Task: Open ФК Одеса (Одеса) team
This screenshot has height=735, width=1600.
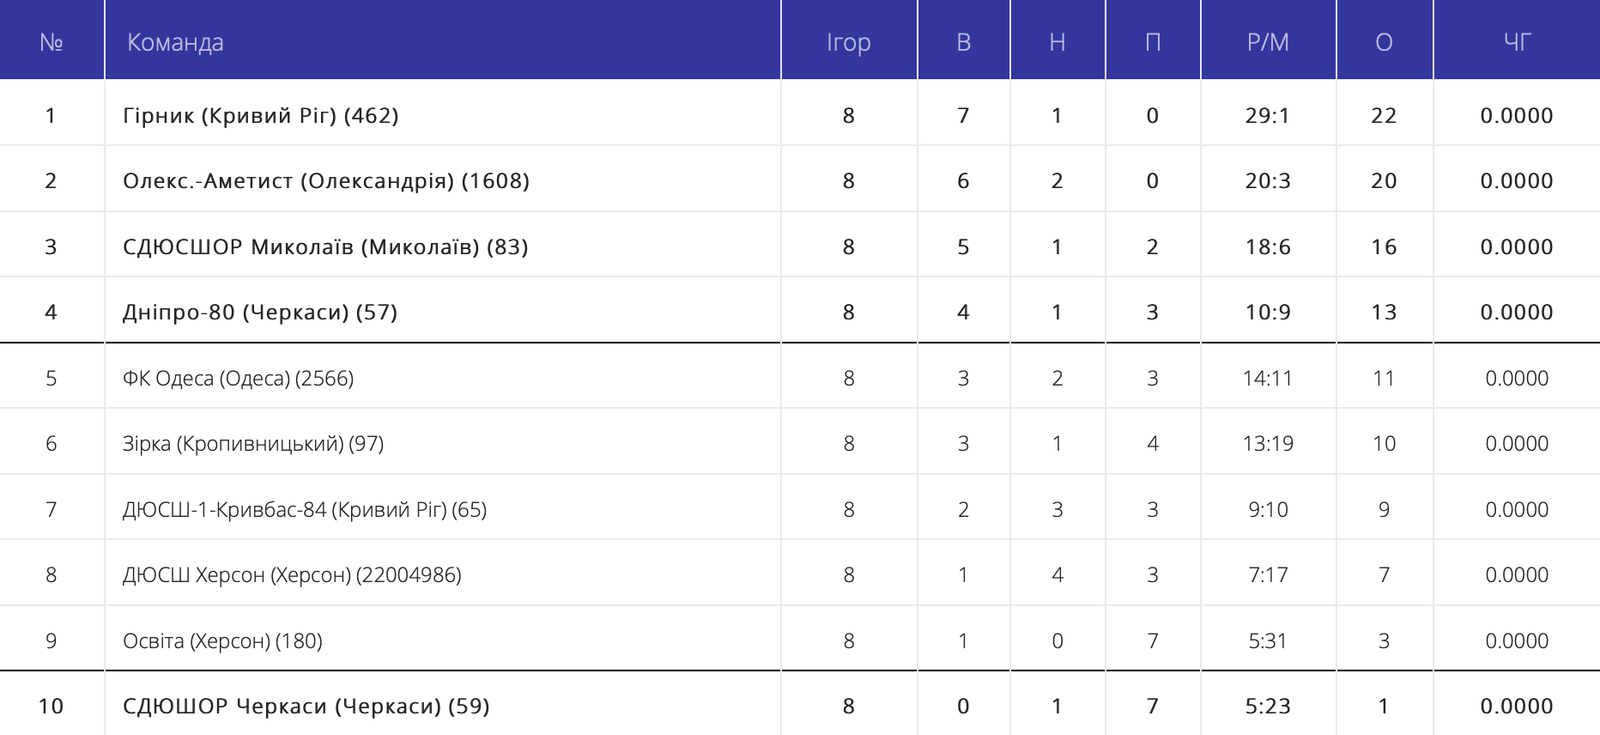Action: coord(238,378)
